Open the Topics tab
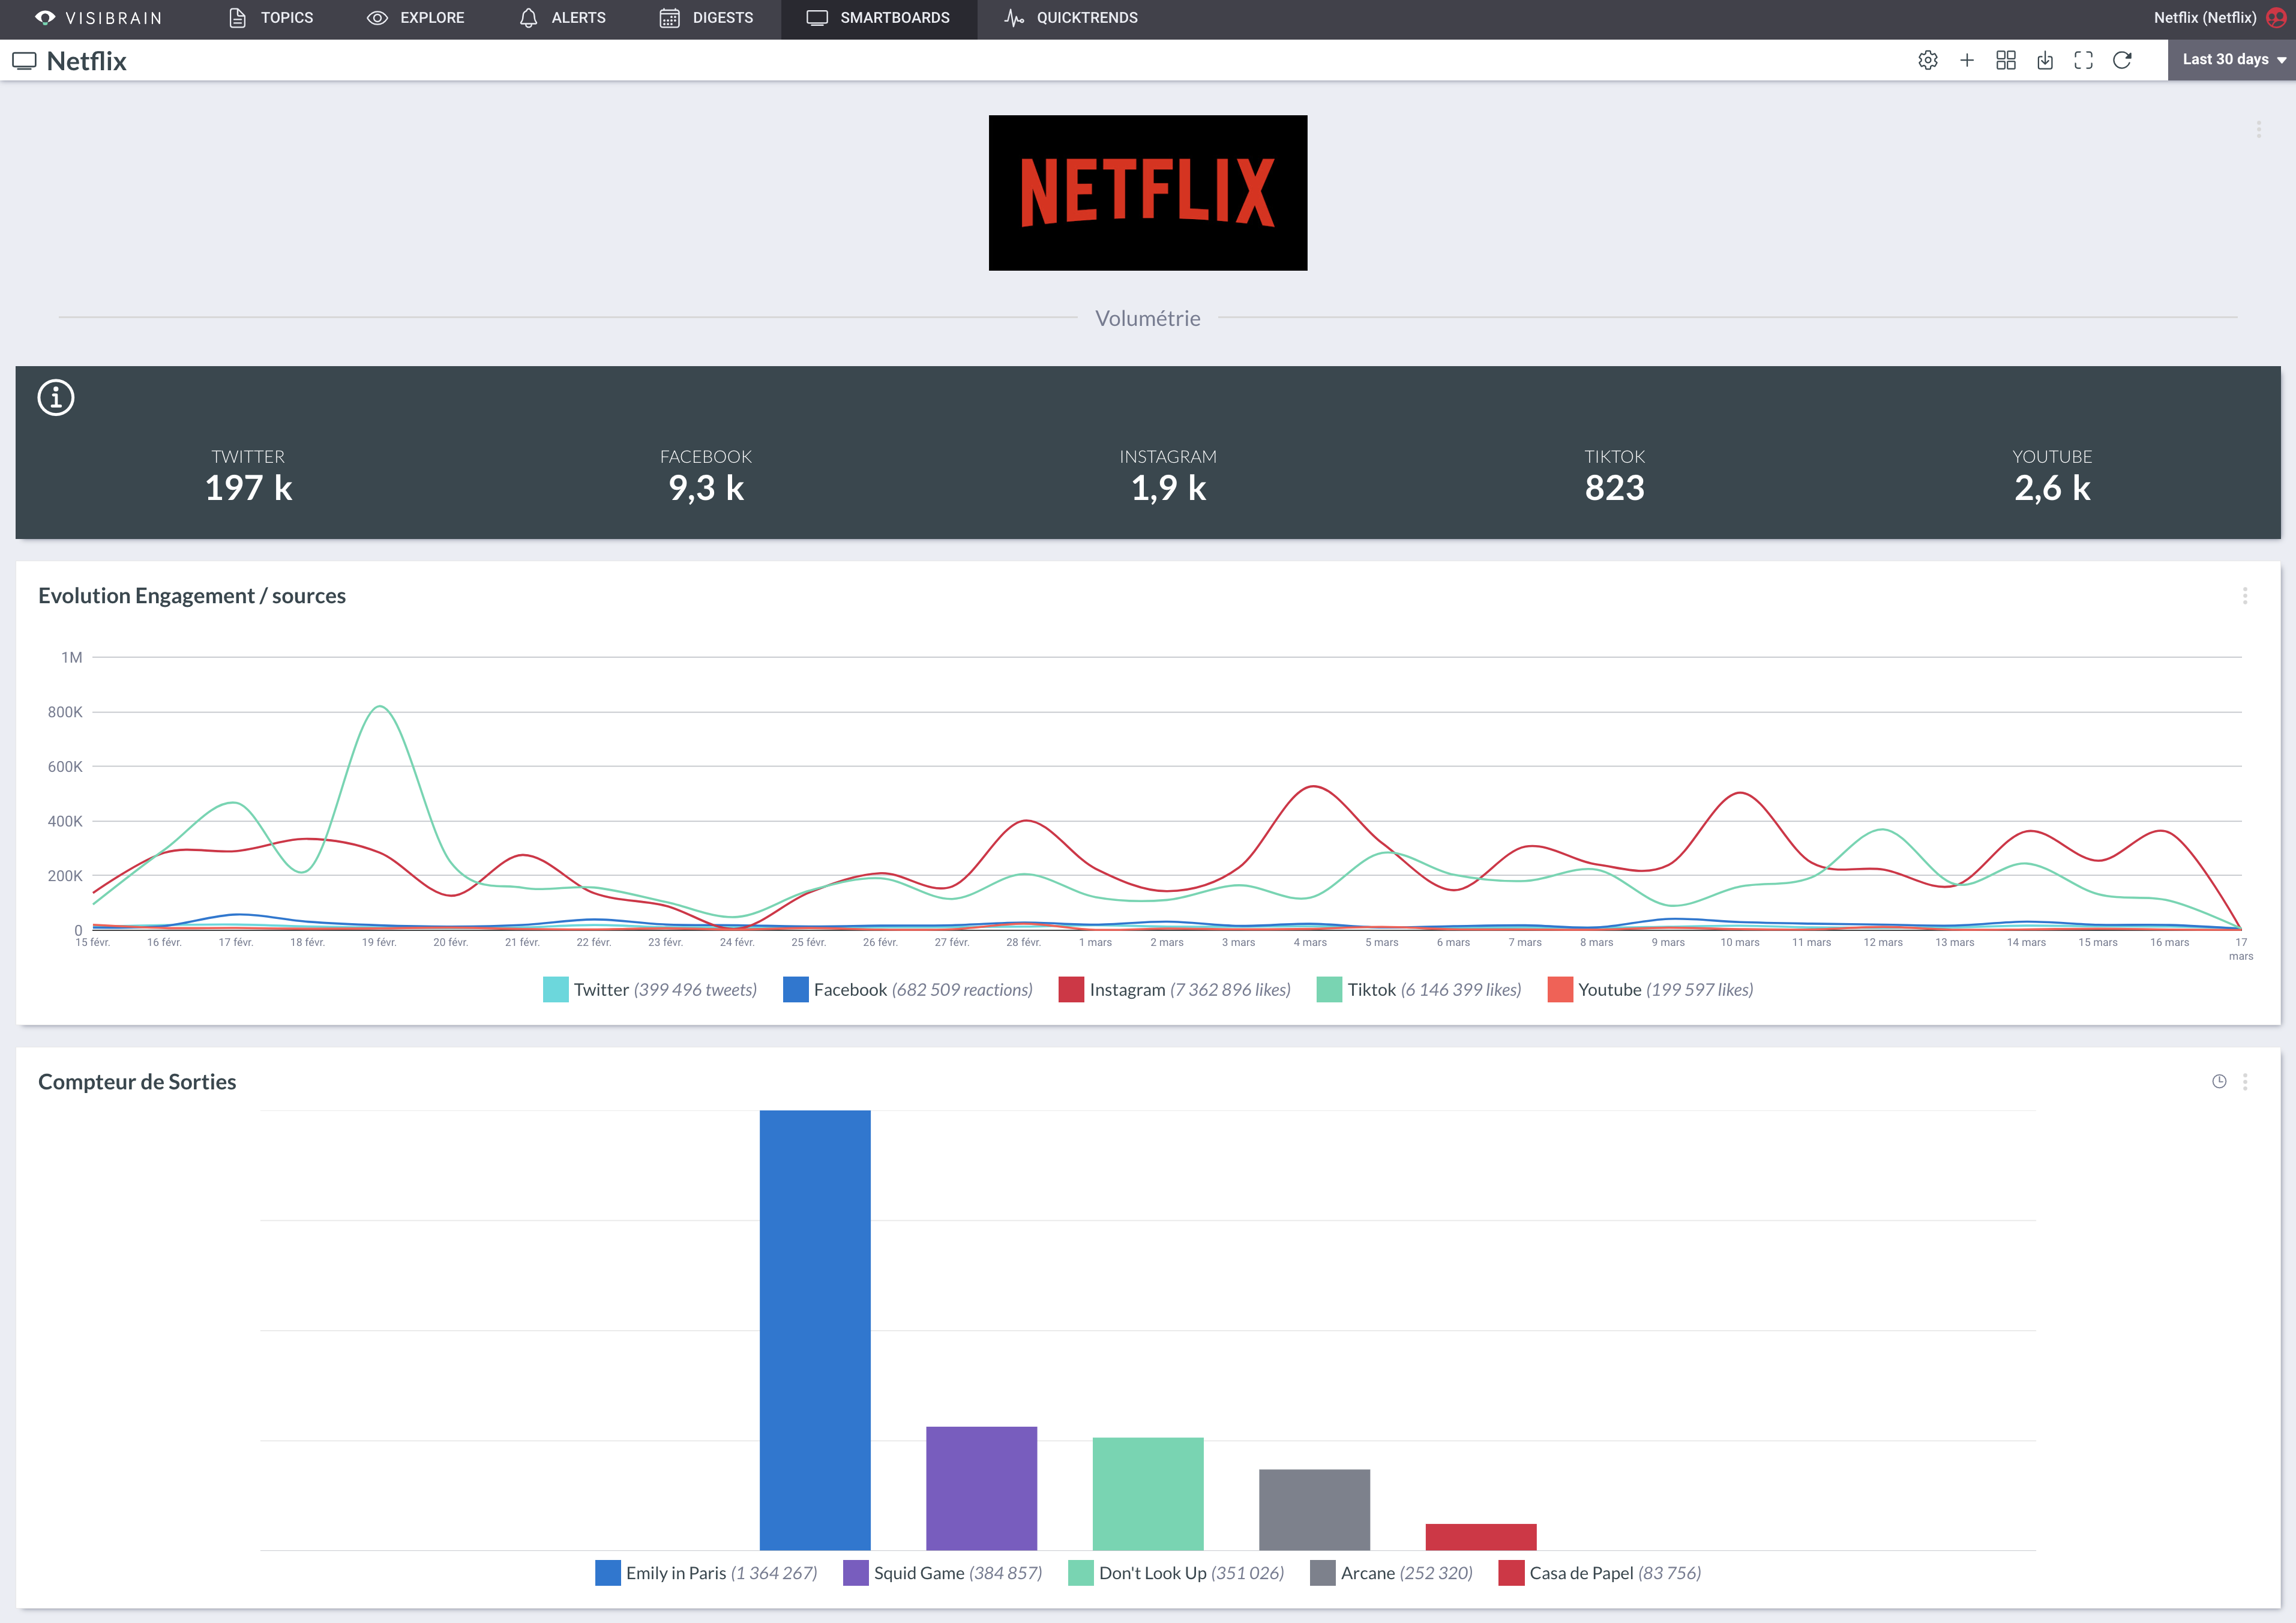The height and width of the screenshot is (1623, 2296). [x=271, y=18]
